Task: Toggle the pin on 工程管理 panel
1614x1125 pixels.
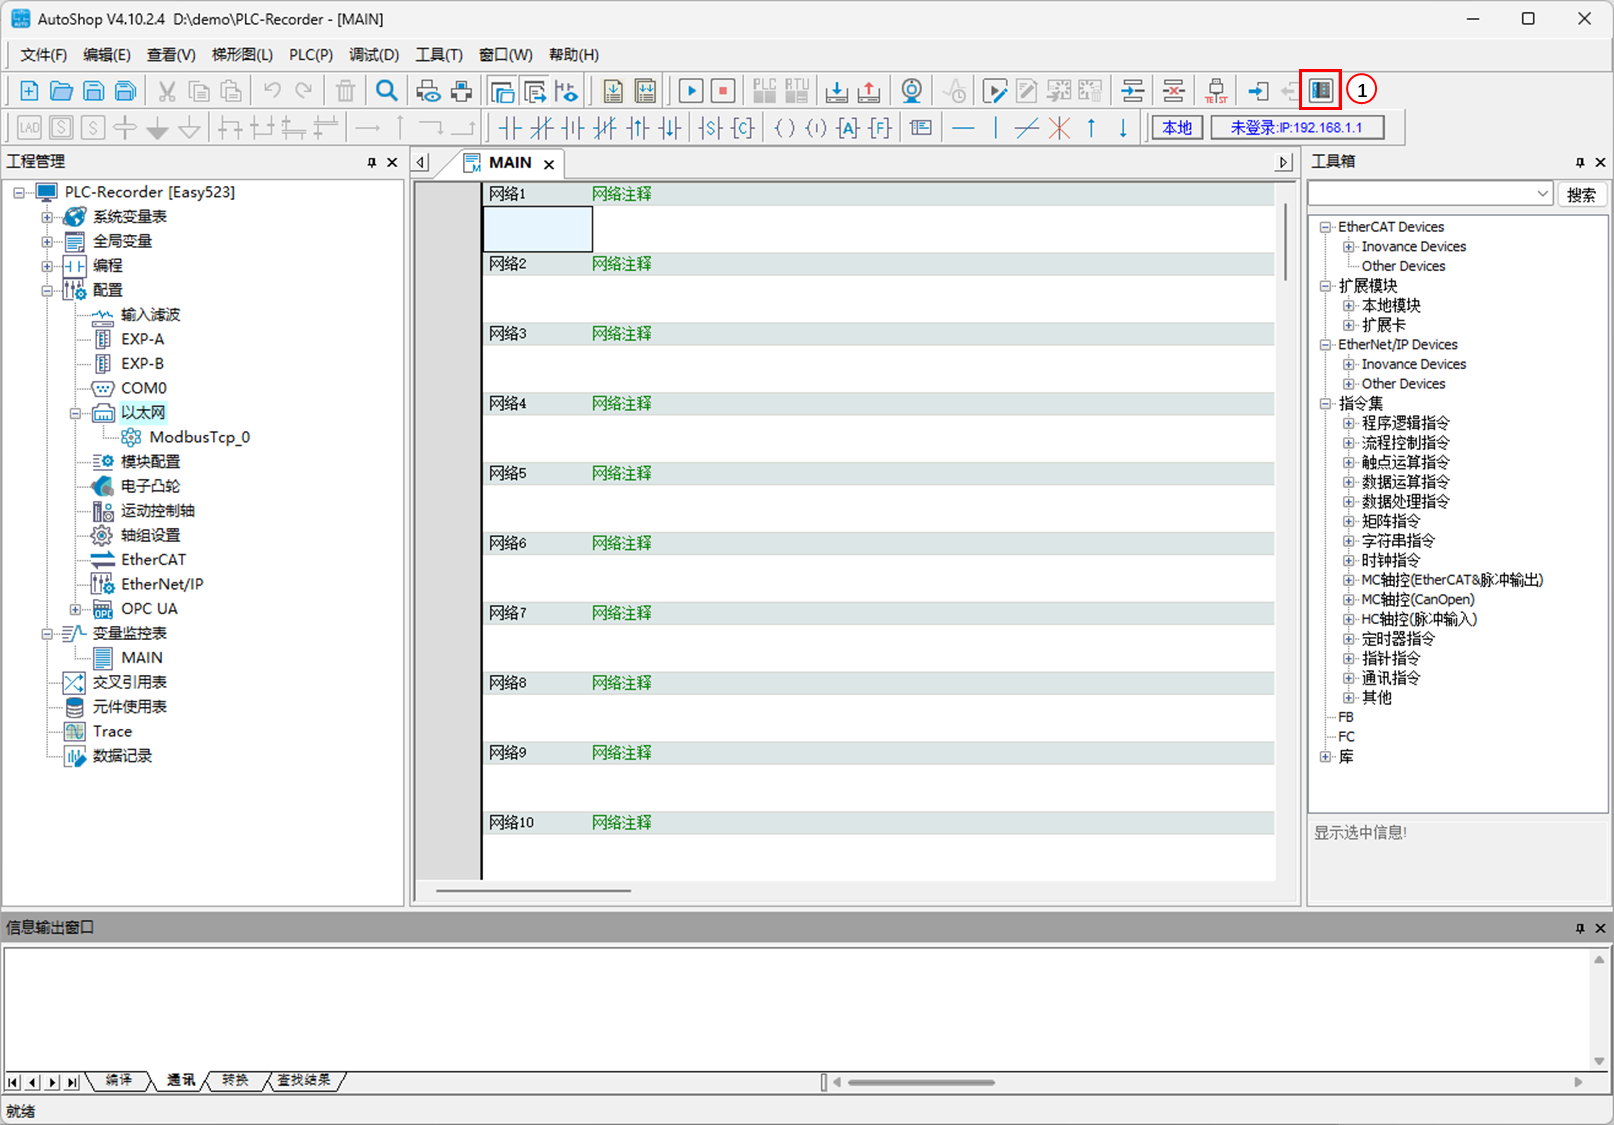Action: pos(372,162)
